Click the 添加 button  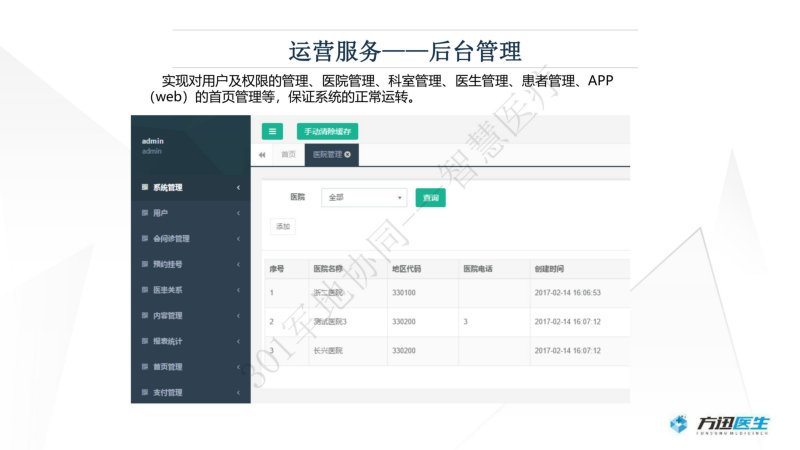[283, 227]
